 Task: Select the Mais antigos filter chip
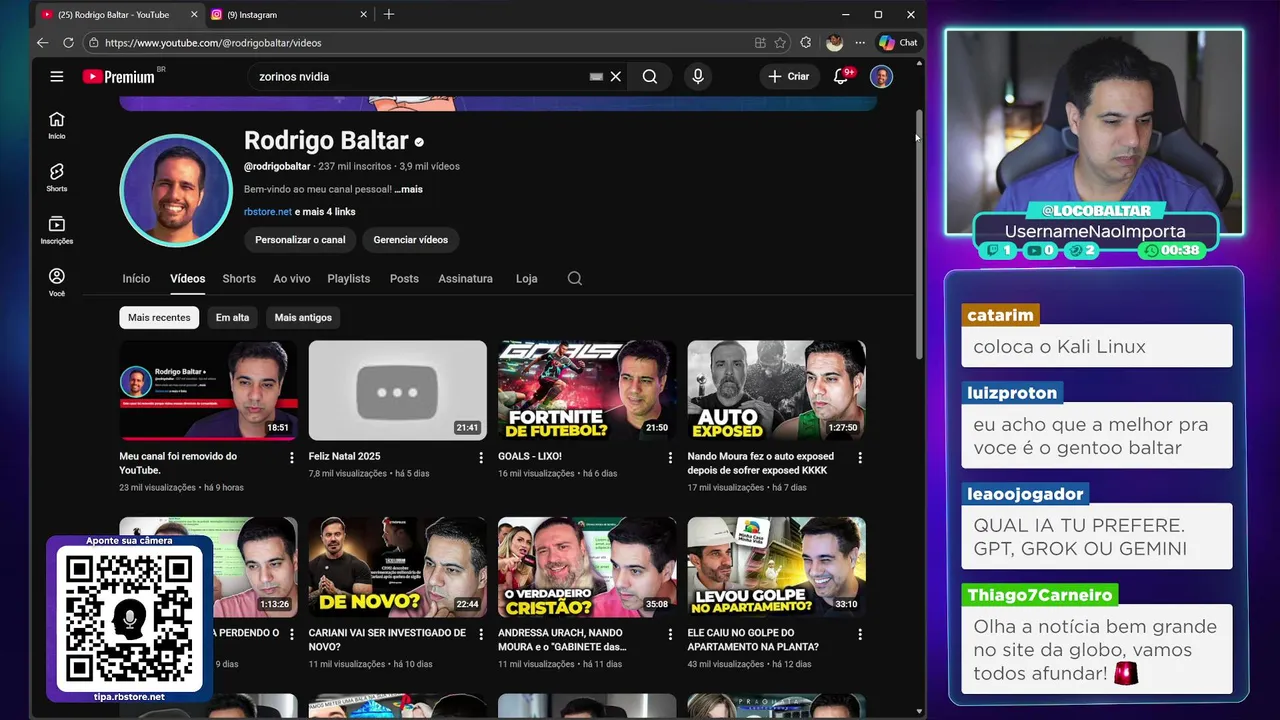[x=303, y=317]
